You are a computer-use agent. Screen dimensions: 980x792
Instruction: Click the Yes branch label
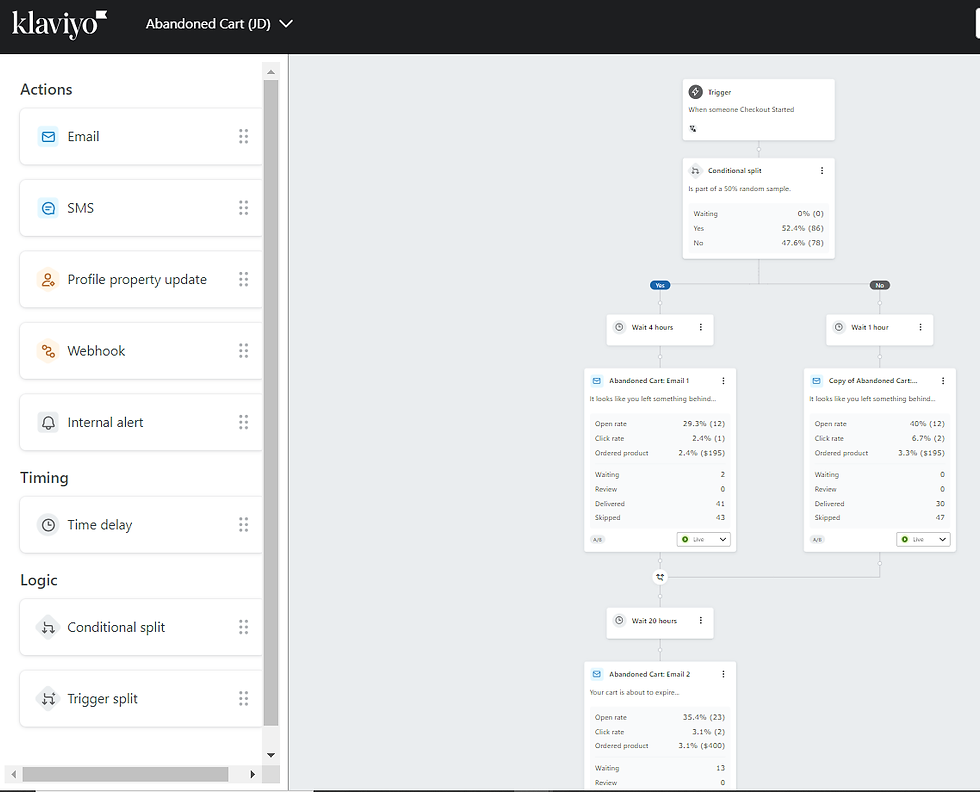click(x=660, y=285)
